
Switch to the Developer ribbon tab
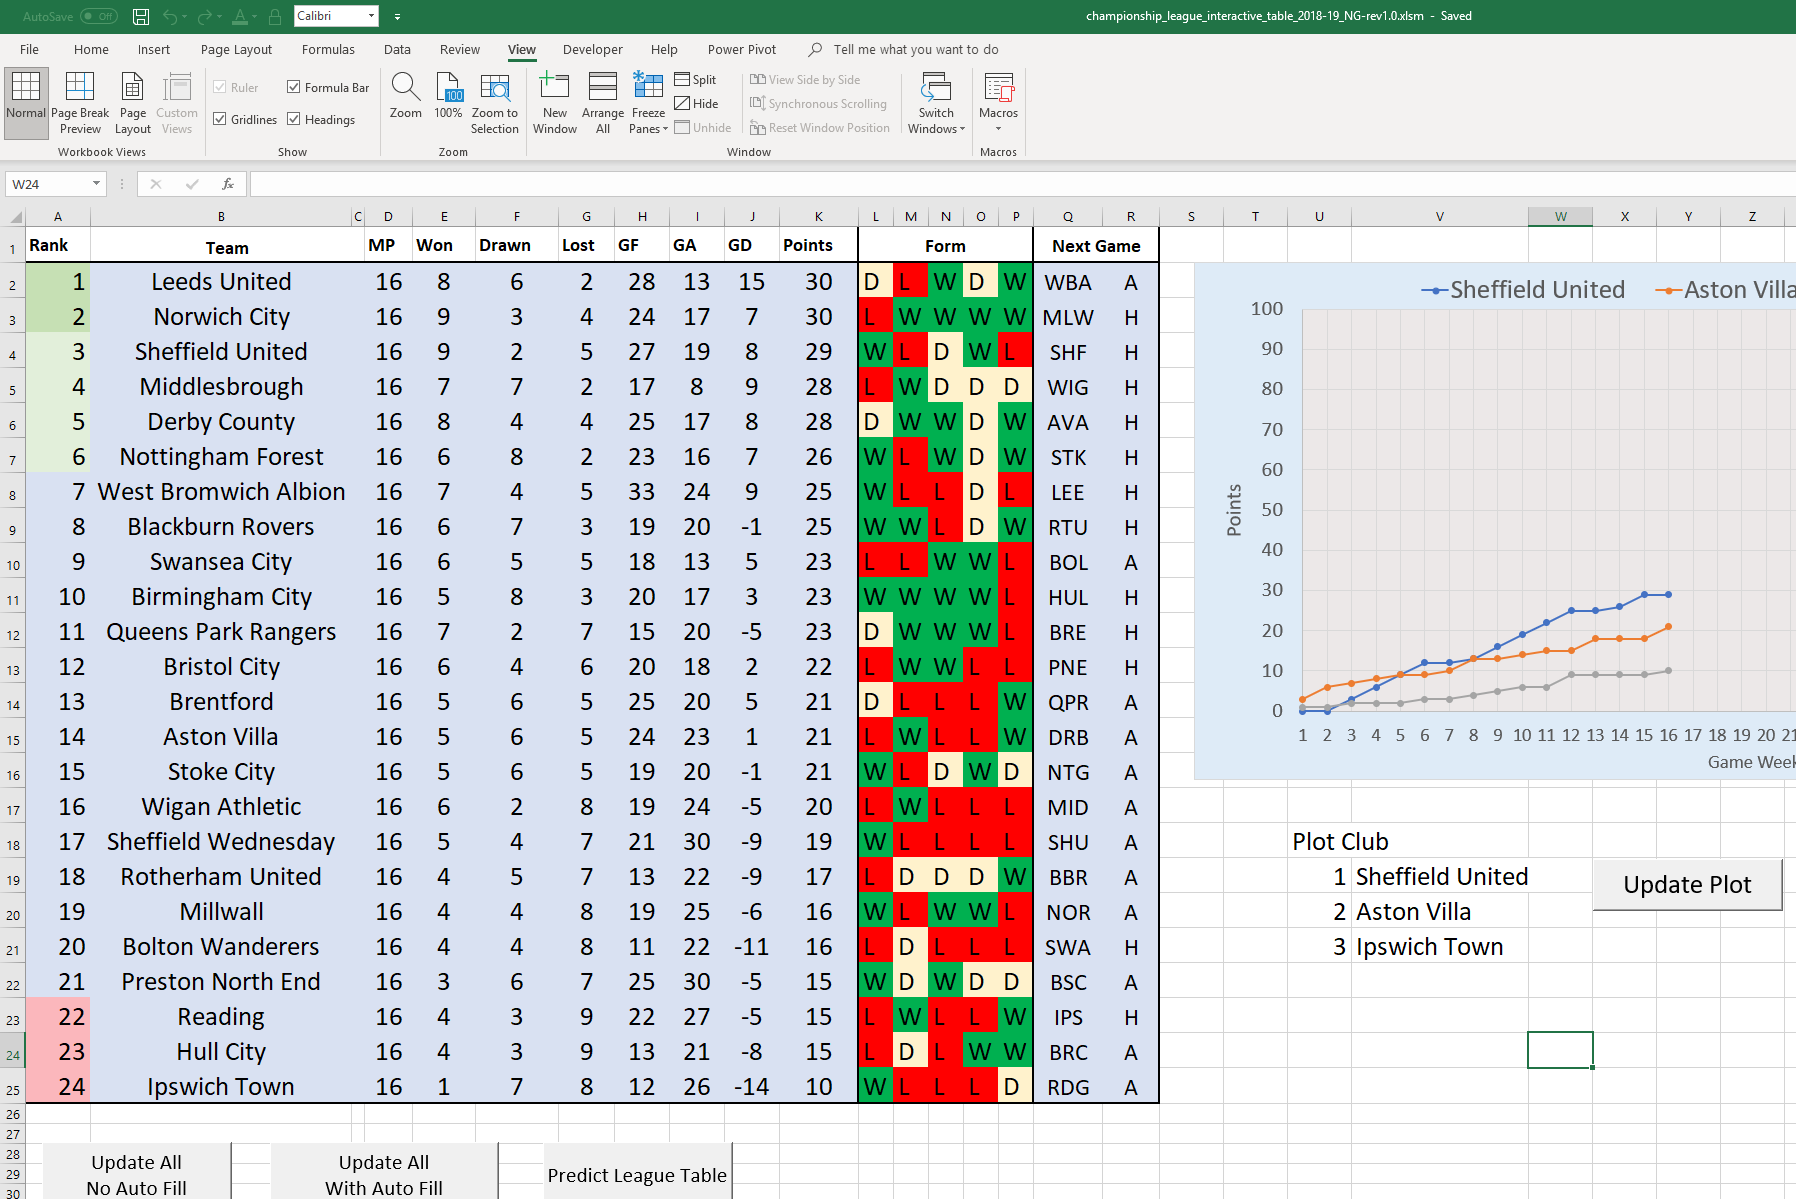592,49
